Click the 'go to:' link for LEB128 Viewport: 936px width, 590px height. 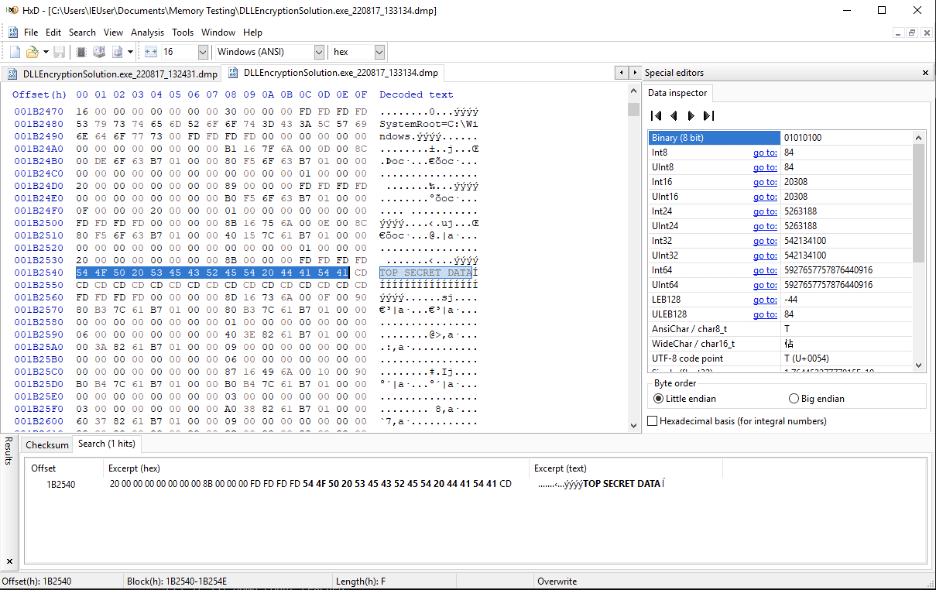(x=765, y=300)
